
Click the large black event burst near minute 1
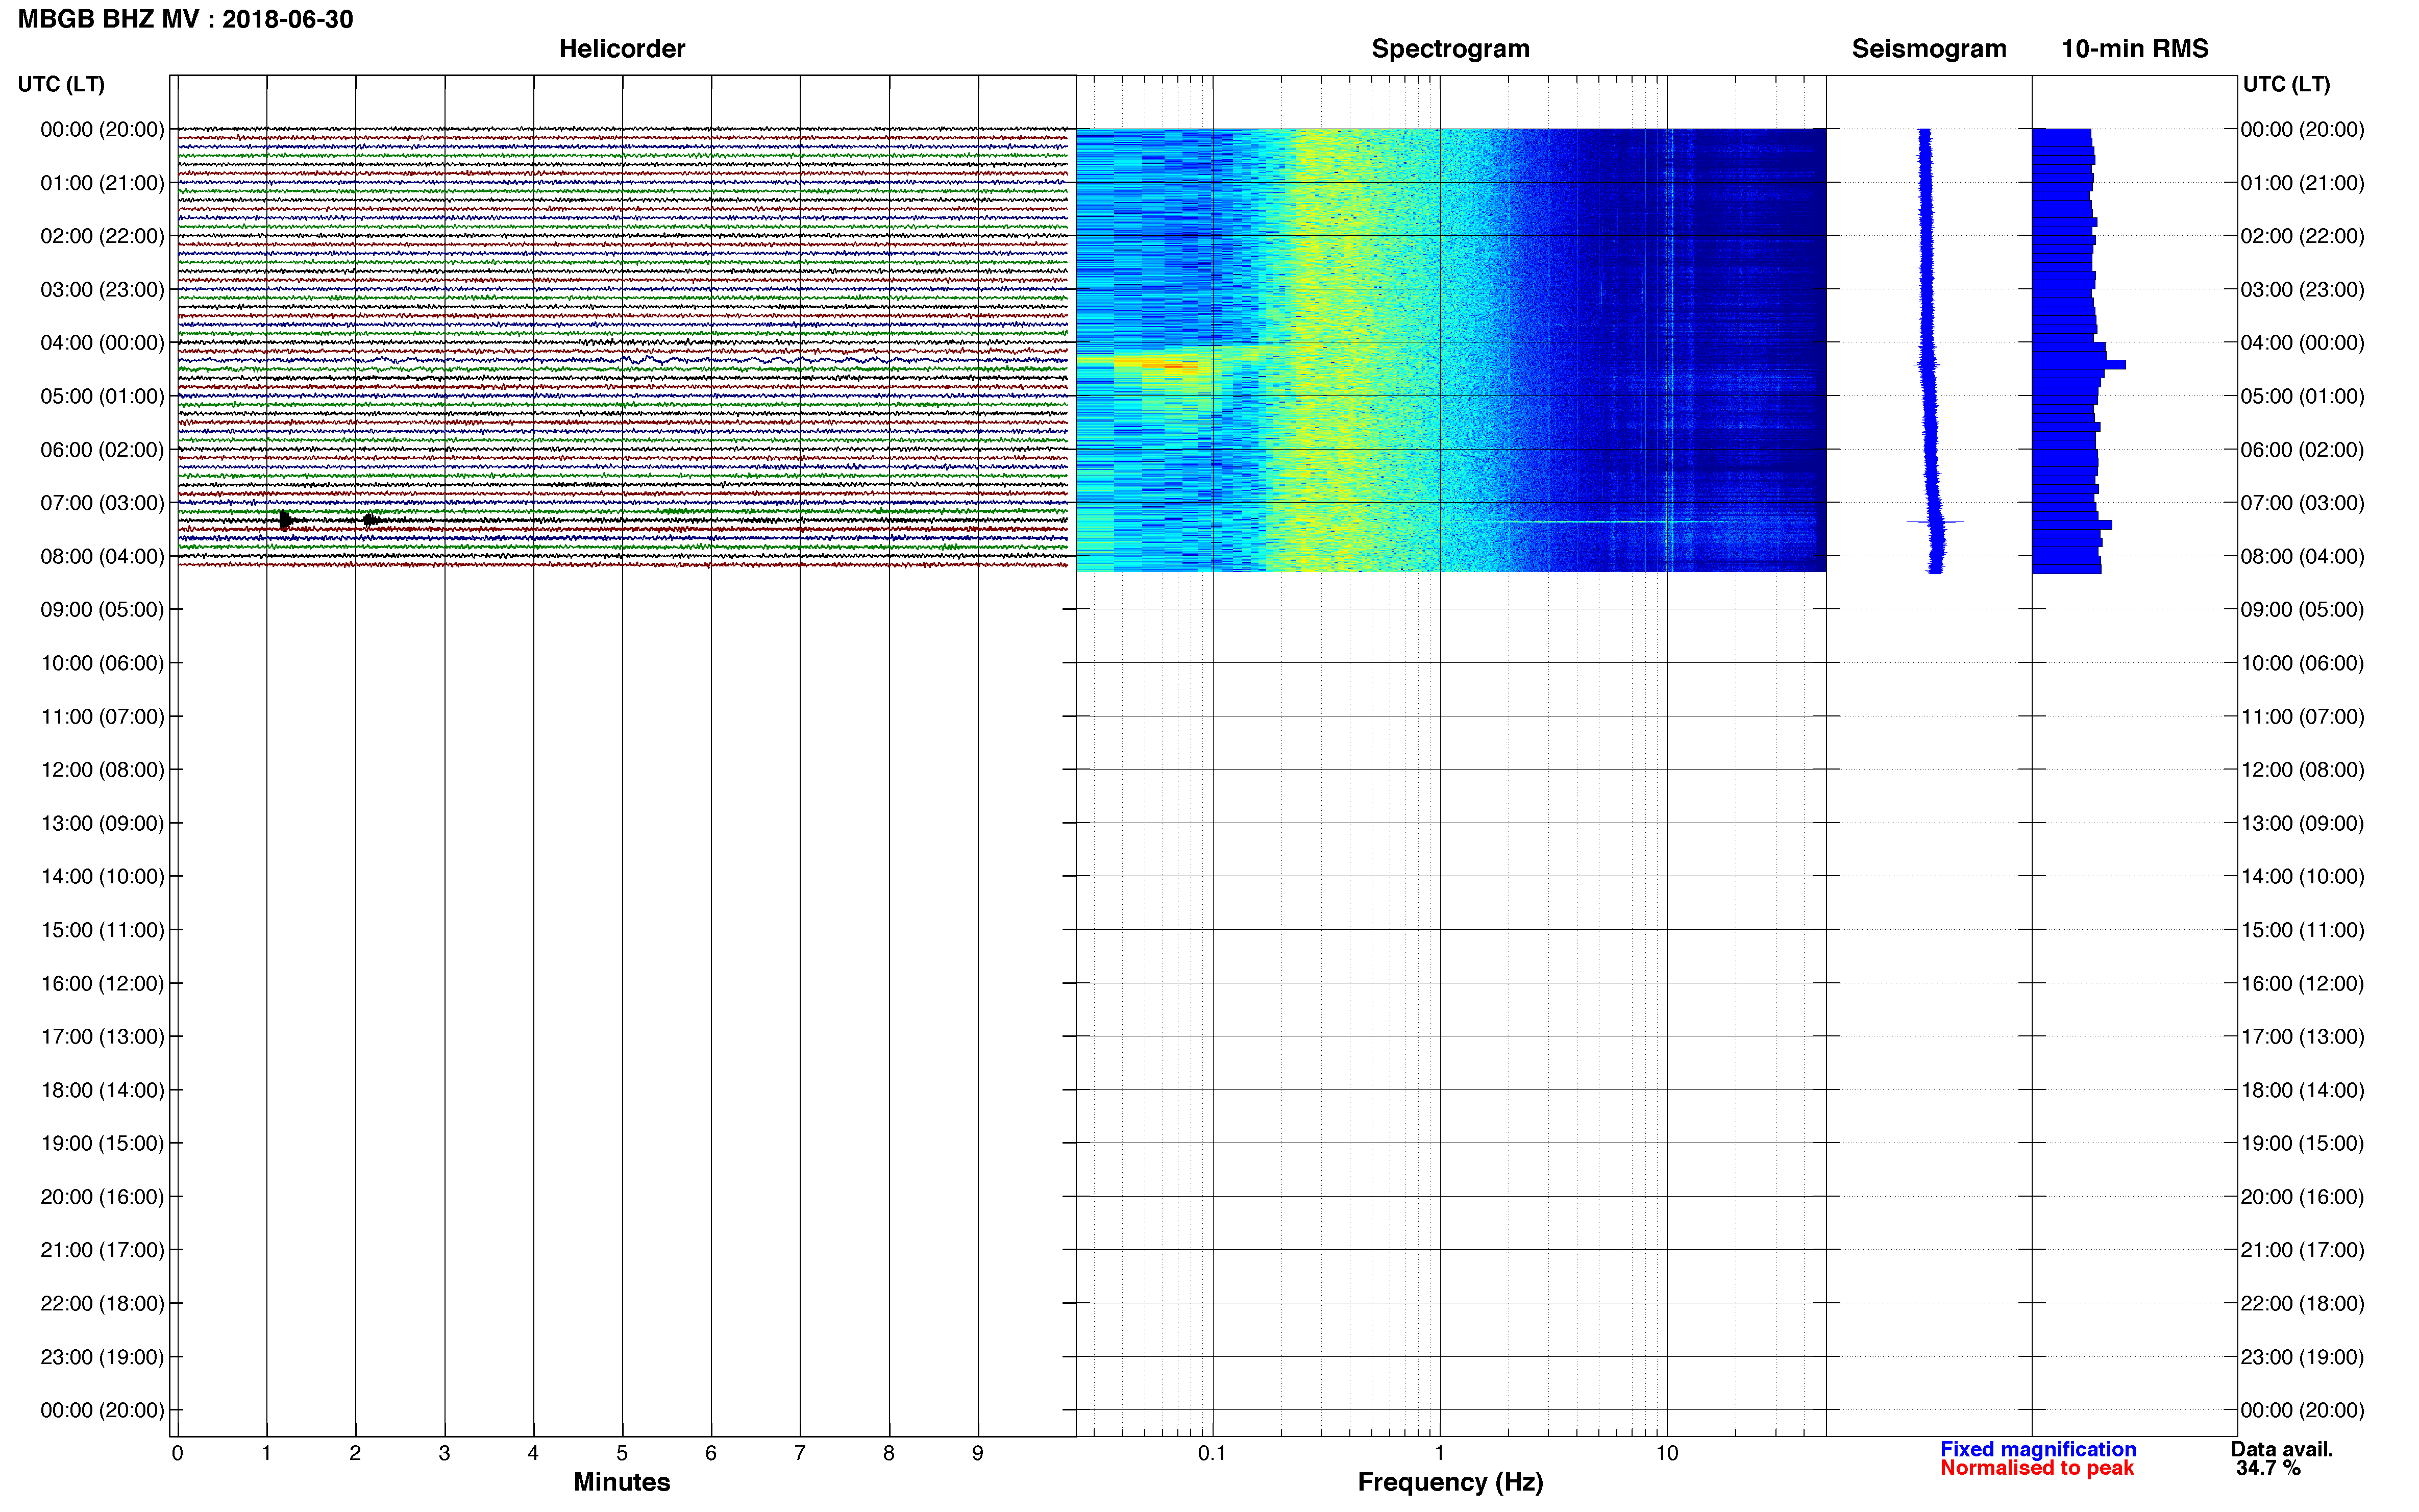[286, 520]
